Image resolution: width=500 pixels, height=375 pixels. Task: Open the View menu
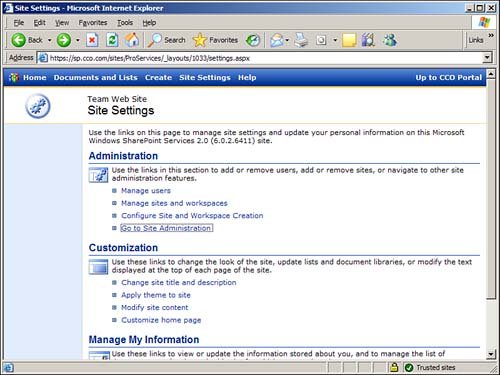tap(62, 23)
